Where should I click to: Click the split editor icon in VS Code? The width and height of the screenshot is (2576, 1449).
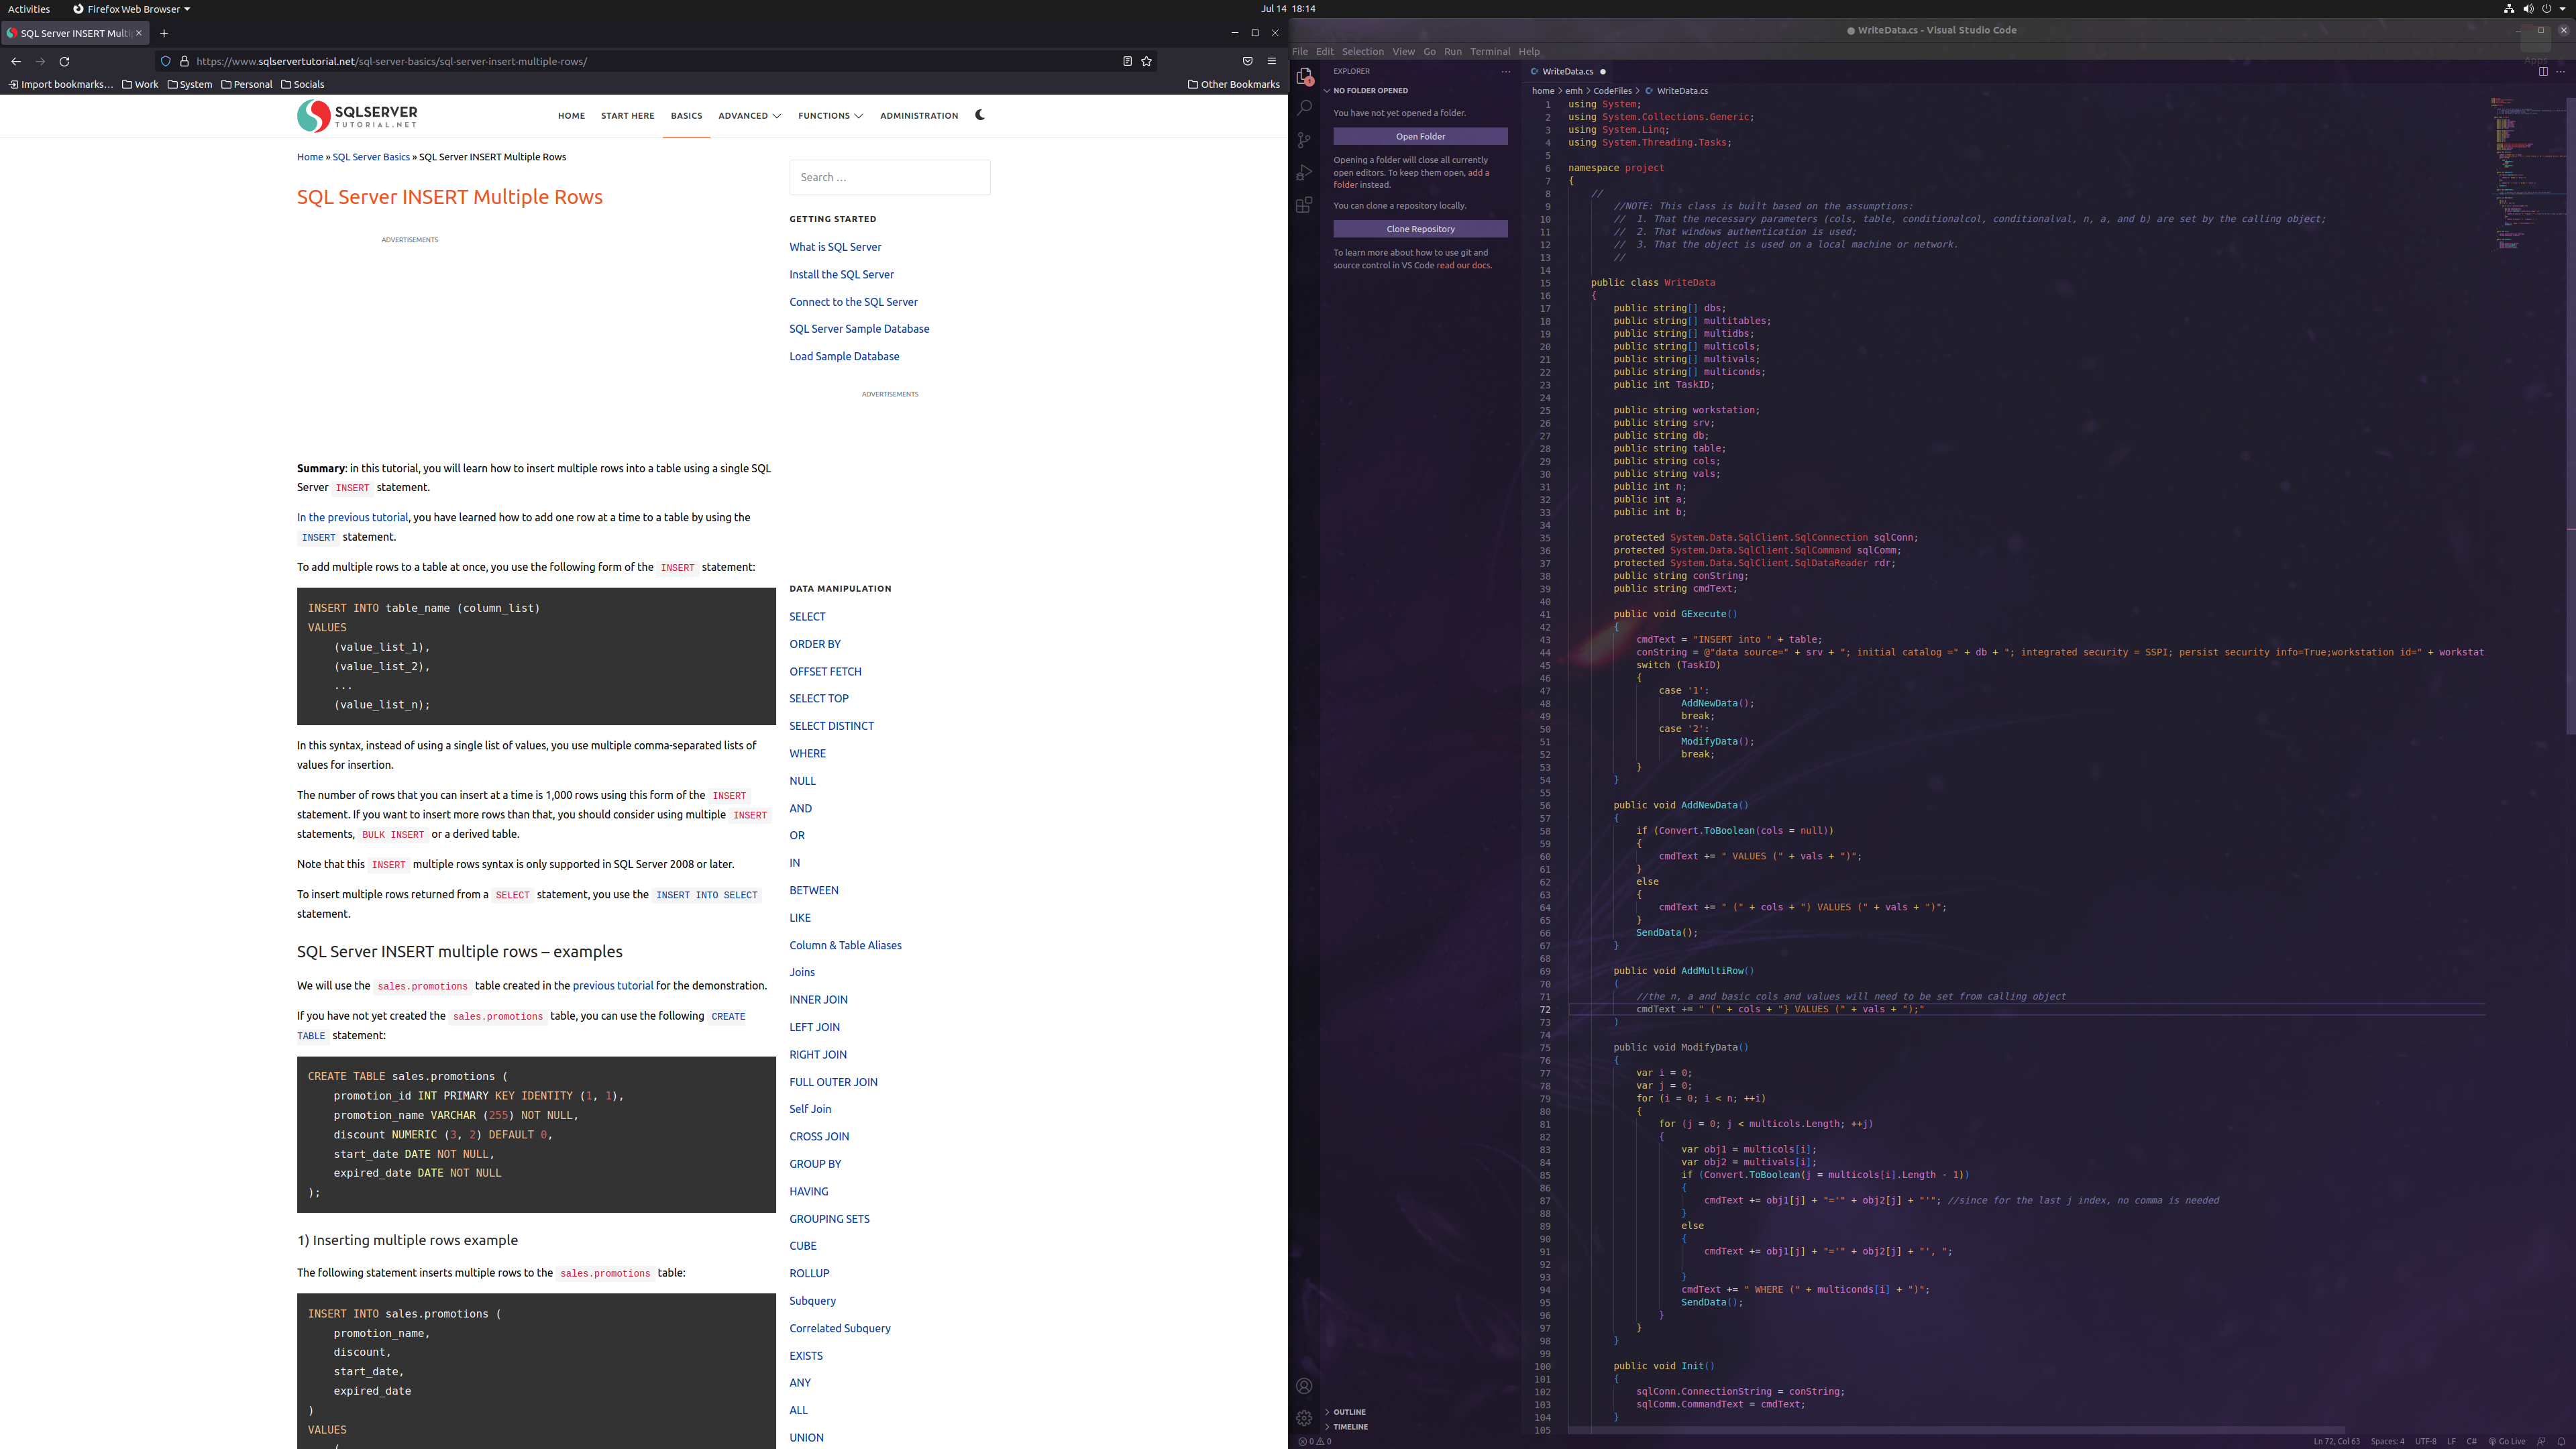point(2543,71)
